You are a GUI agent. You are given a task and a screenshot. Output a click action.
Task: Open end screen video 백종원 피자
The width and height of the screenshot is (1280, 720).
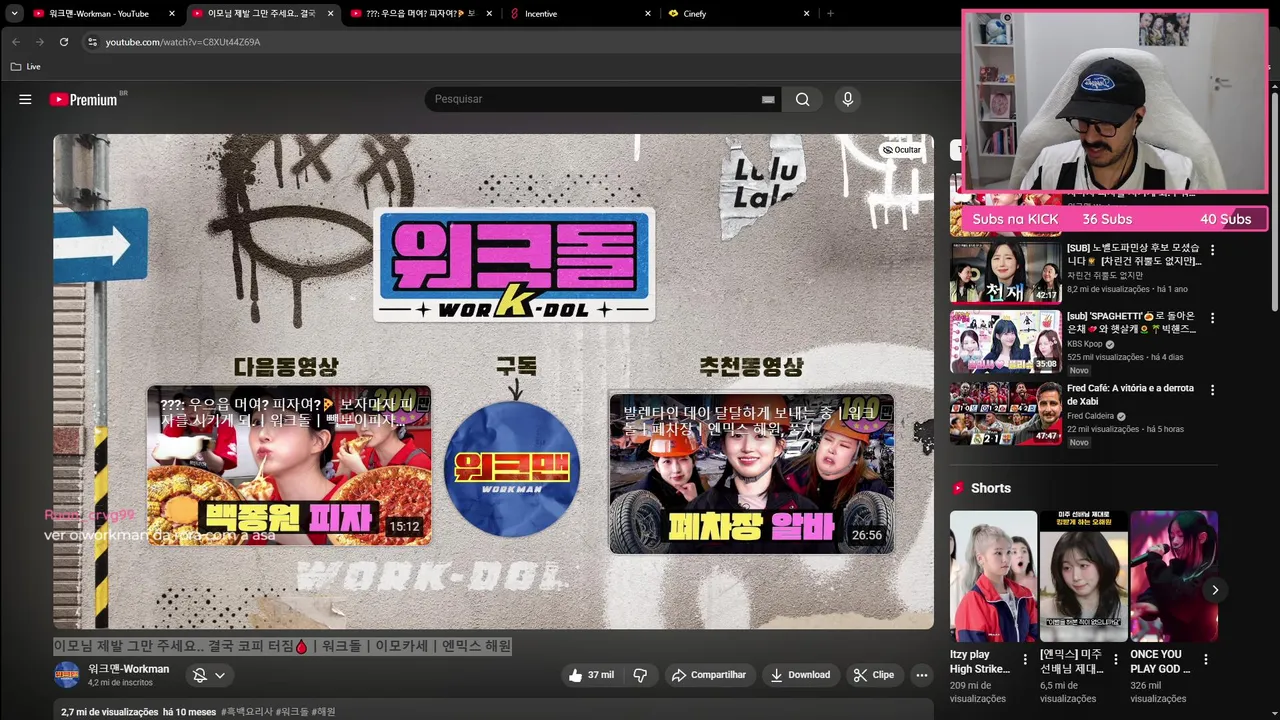tap(289, 465)
